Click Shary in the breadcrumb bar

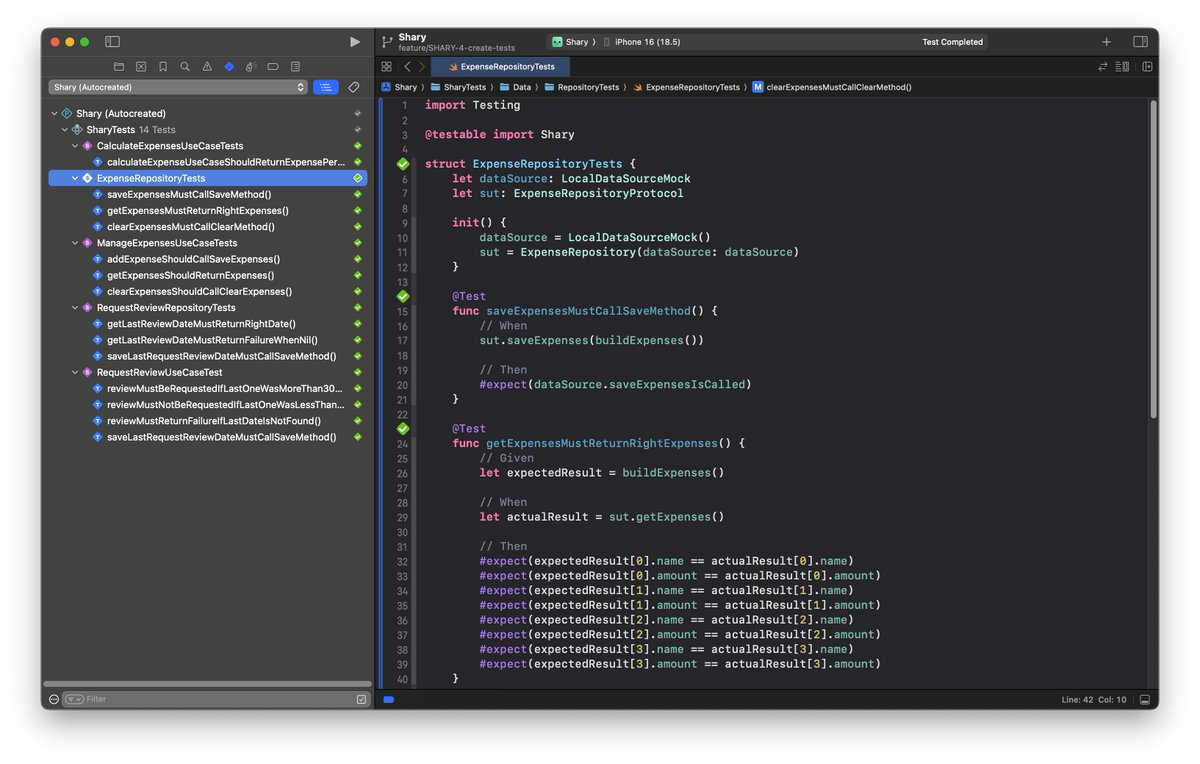(399, 87)
